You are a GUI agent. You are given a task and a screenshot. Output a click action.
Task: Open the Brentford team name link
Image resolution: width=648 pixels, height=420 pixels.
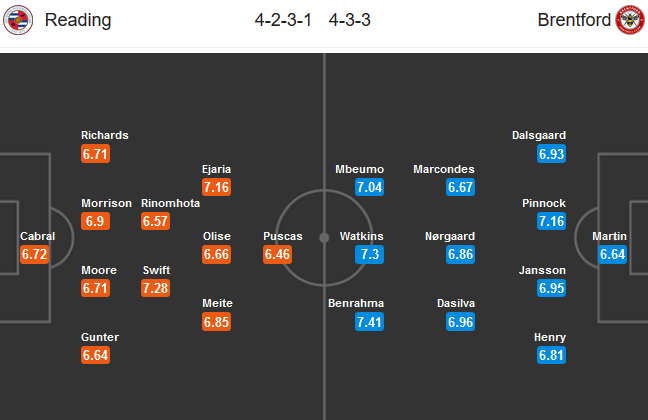click(573, 20)
